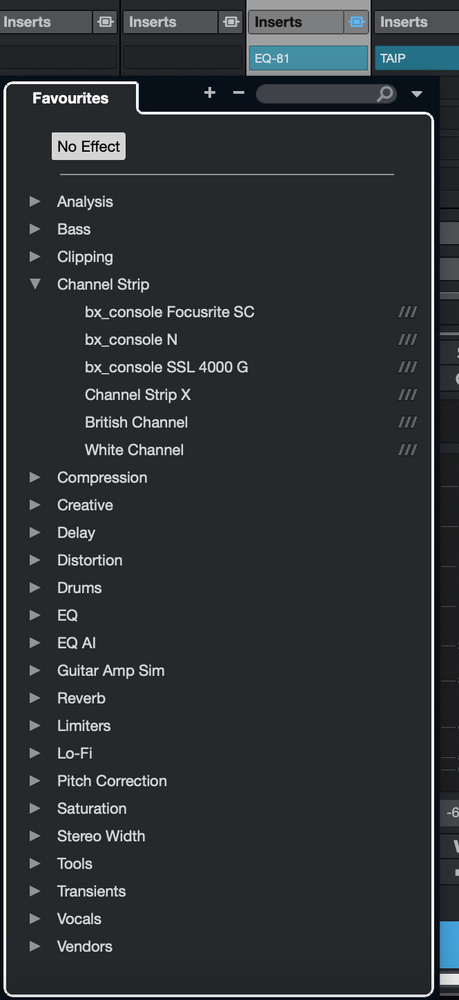This screenshot has height=1000, width=459.
Task: Collapse the Channel Strip category
Action: click(x=35, y=284)
